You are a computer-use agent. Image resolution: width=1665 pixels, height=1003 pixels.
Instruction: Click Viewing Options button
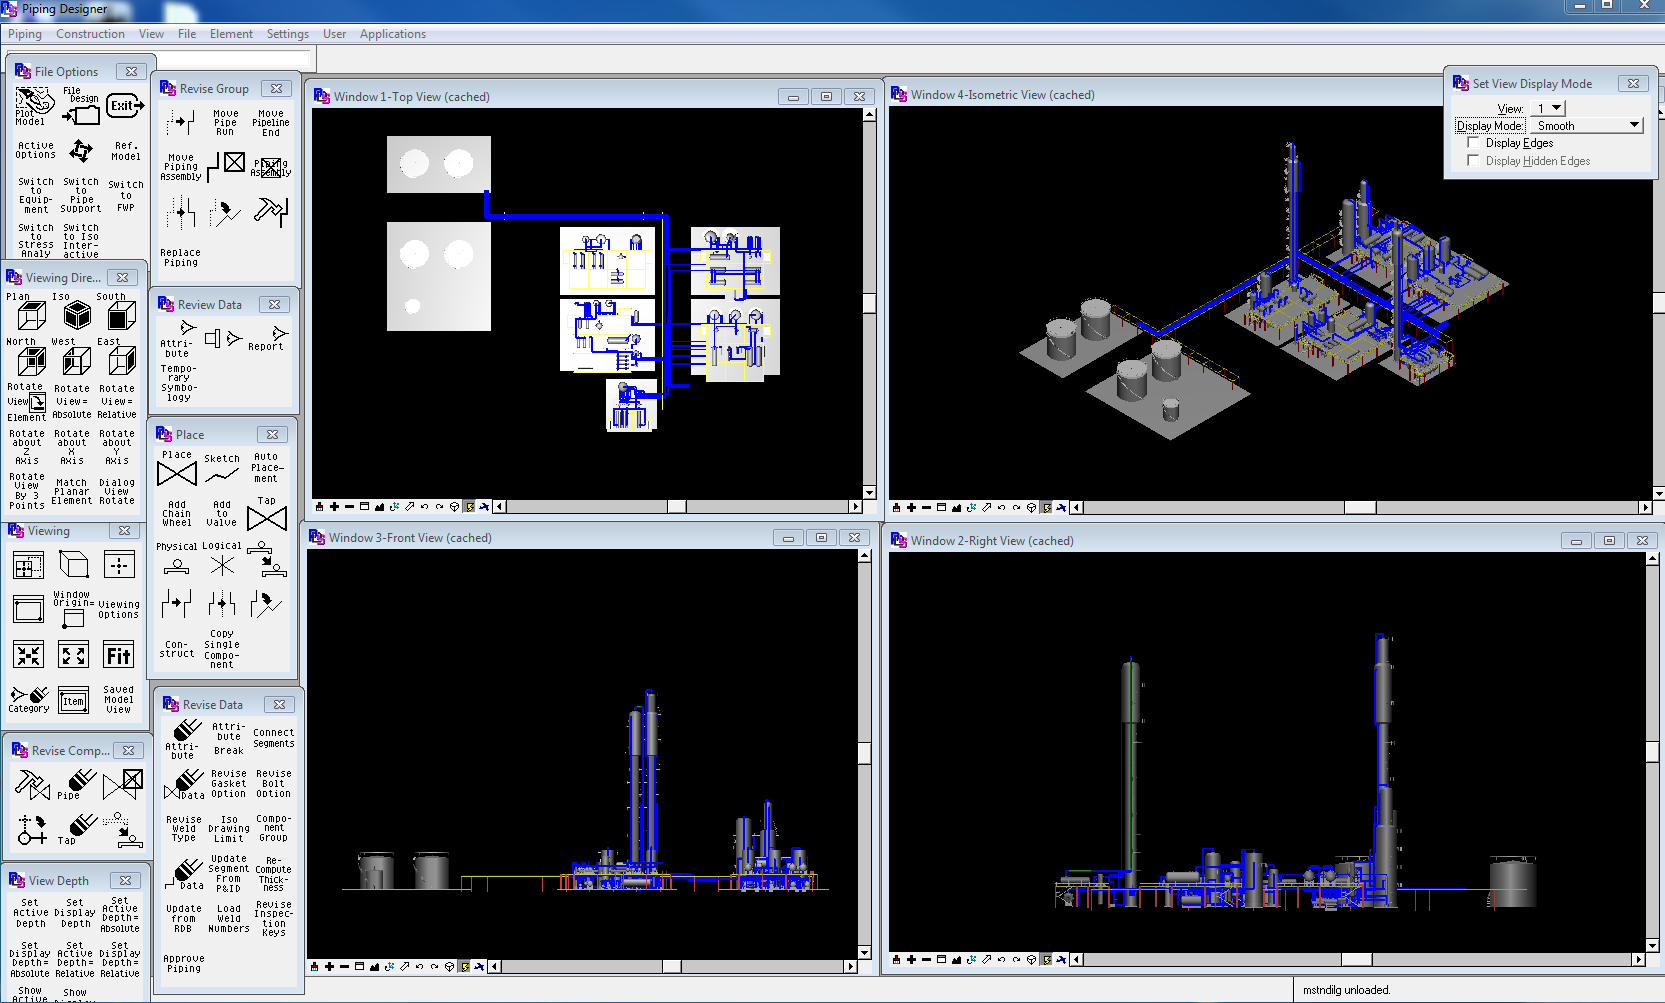click(x=119, y=610)
